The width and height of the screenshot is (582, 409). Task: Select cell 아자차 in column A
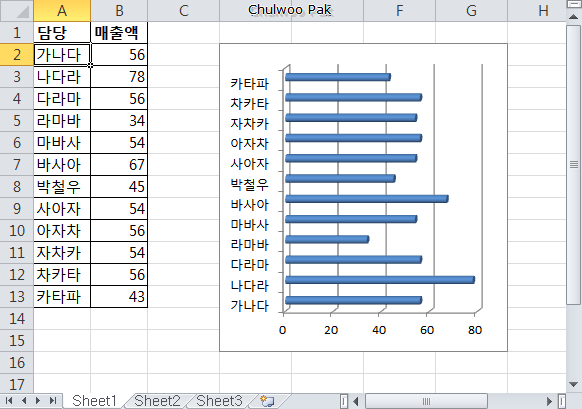click(62, 230)
